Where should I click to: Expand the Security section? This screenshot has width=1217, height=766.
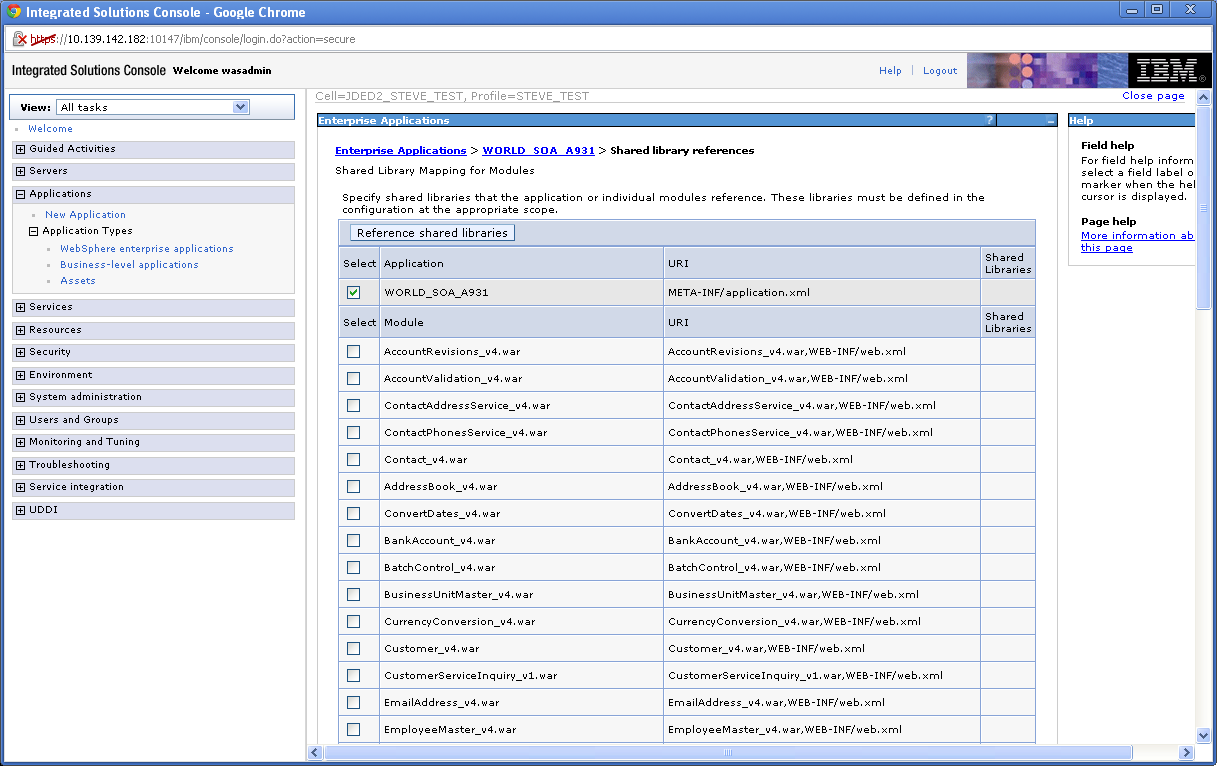coord(20,352)
